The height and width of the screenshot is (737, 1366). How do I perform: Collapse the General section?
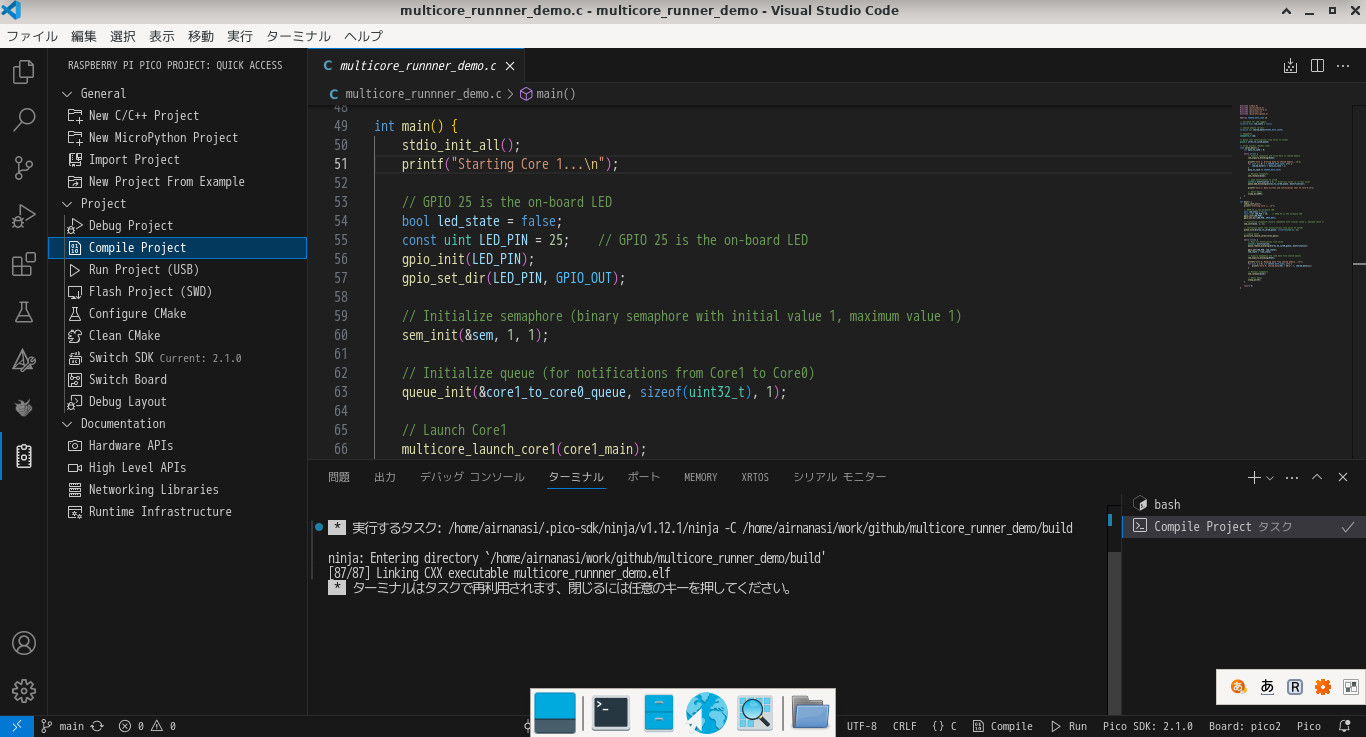177,93
